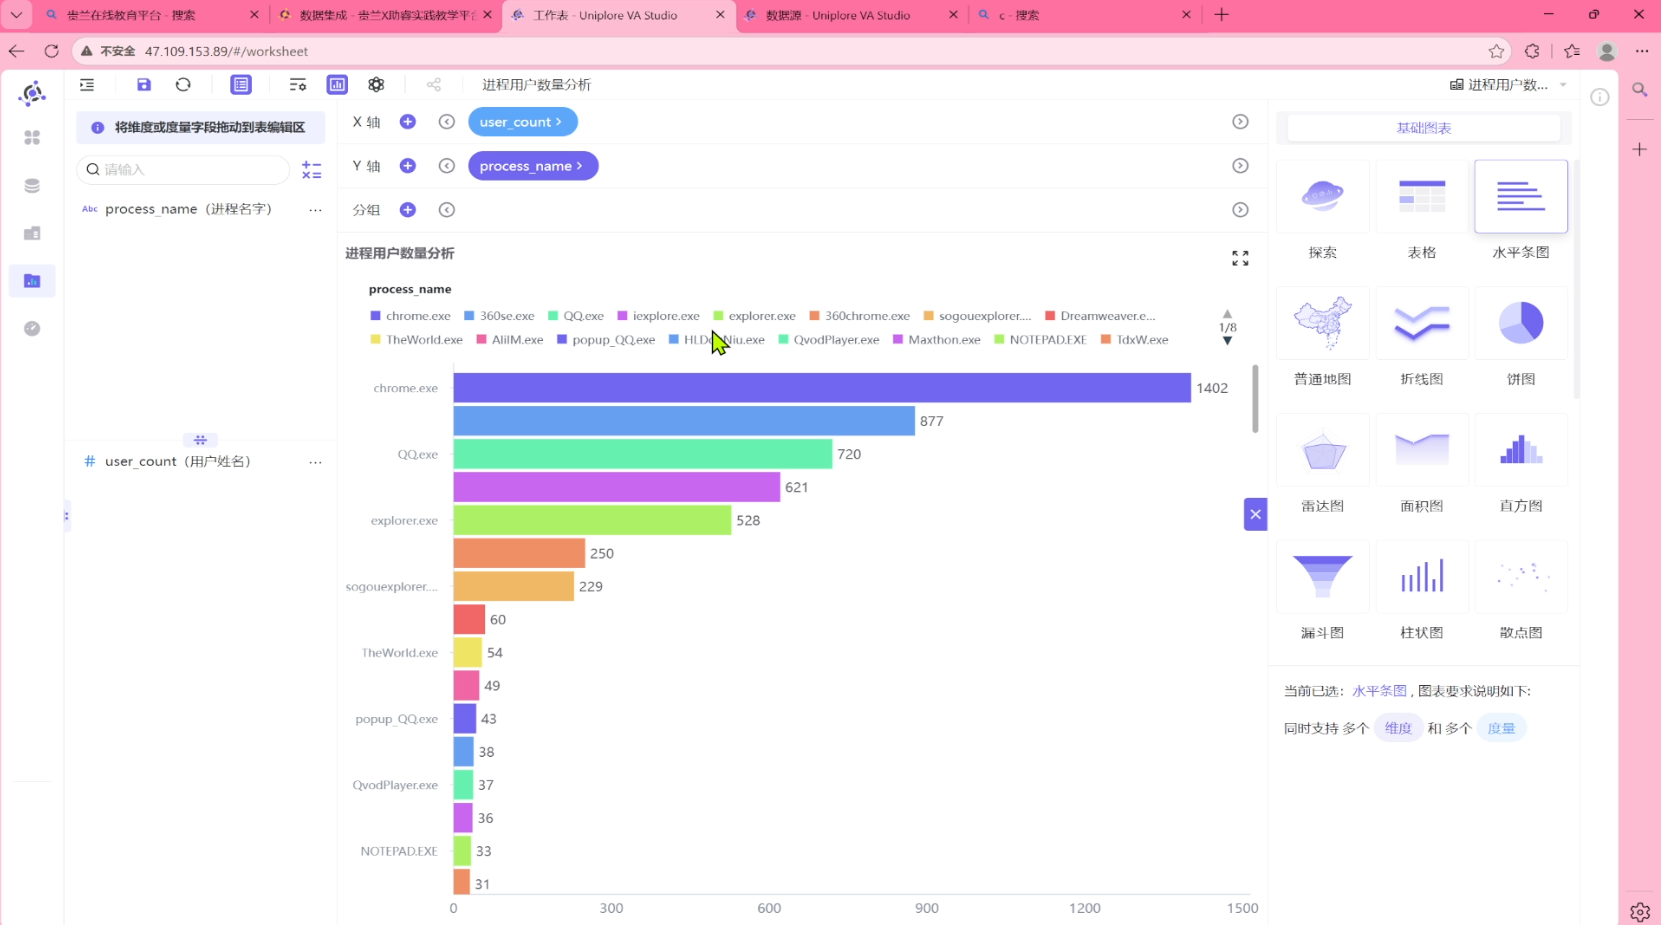Select the chart view toolbar icon
The width and height of the screenshot is (1661, 925).
click(x=337, y=85)
